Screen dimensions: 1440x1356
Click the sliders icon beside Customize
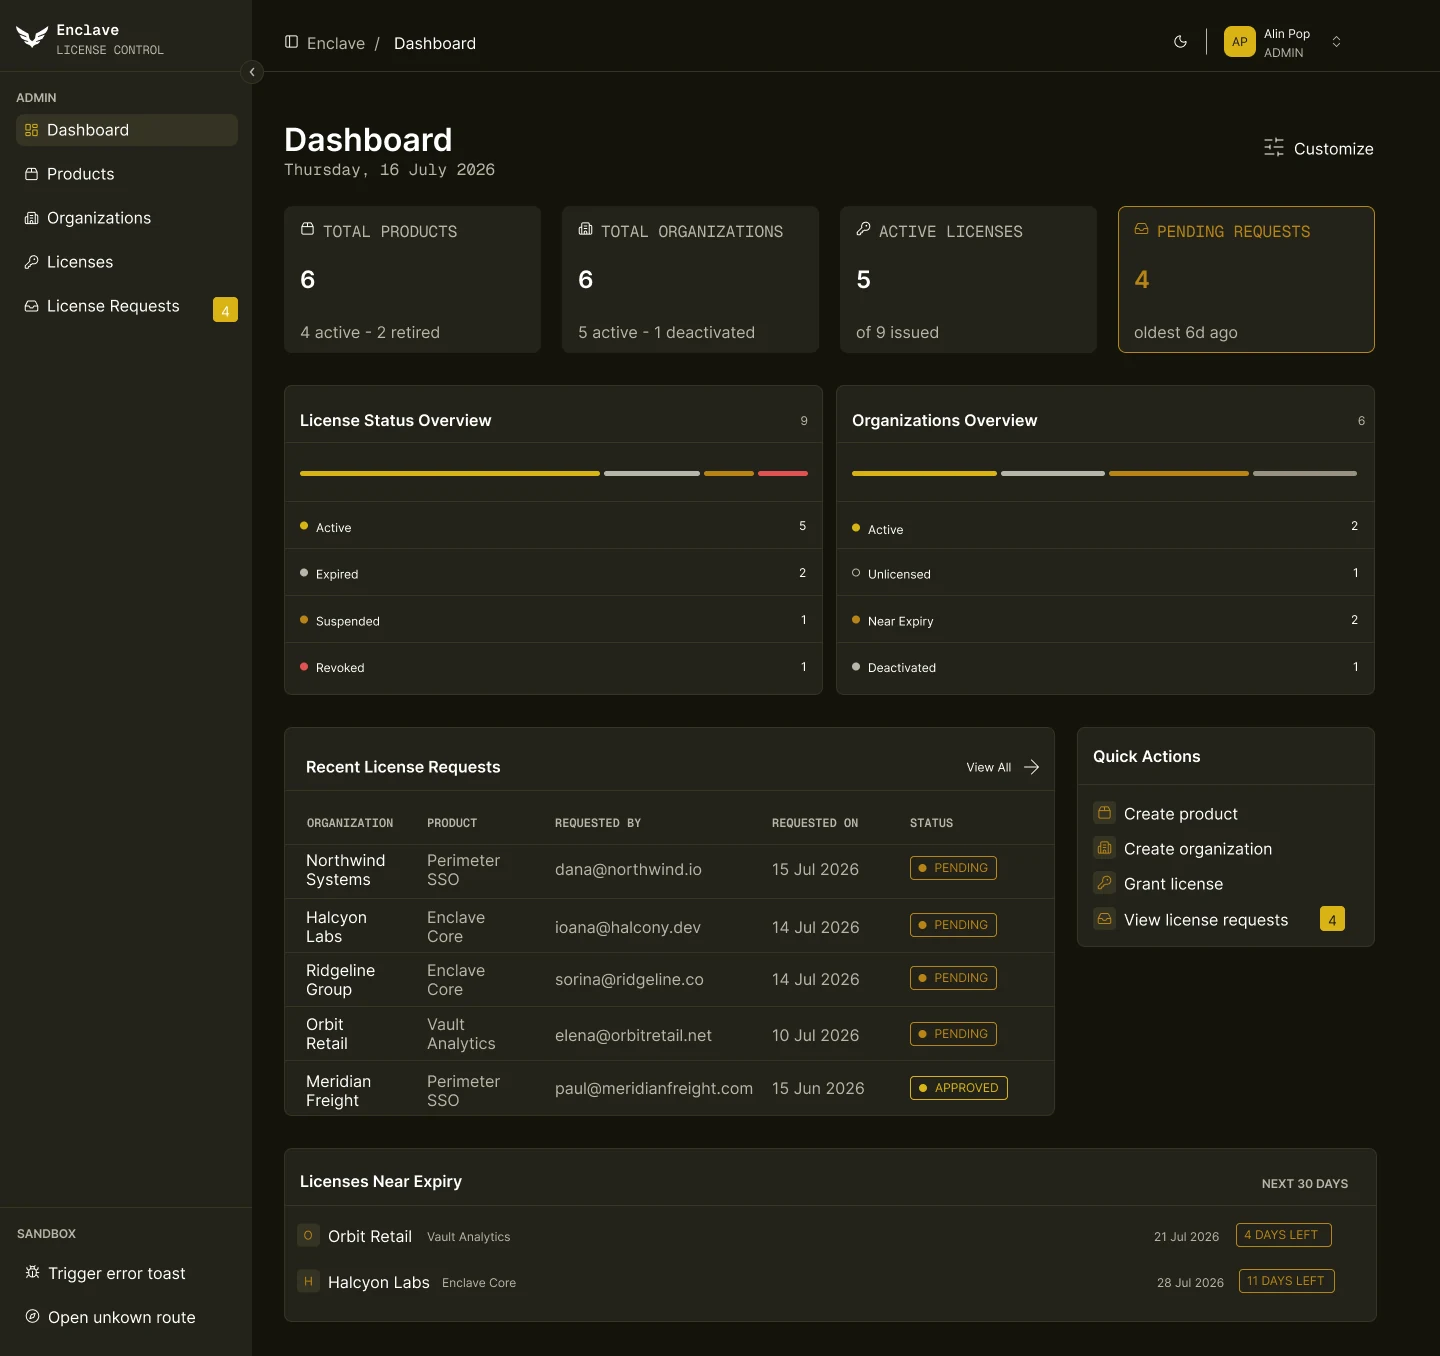[x=1274, y=148]
